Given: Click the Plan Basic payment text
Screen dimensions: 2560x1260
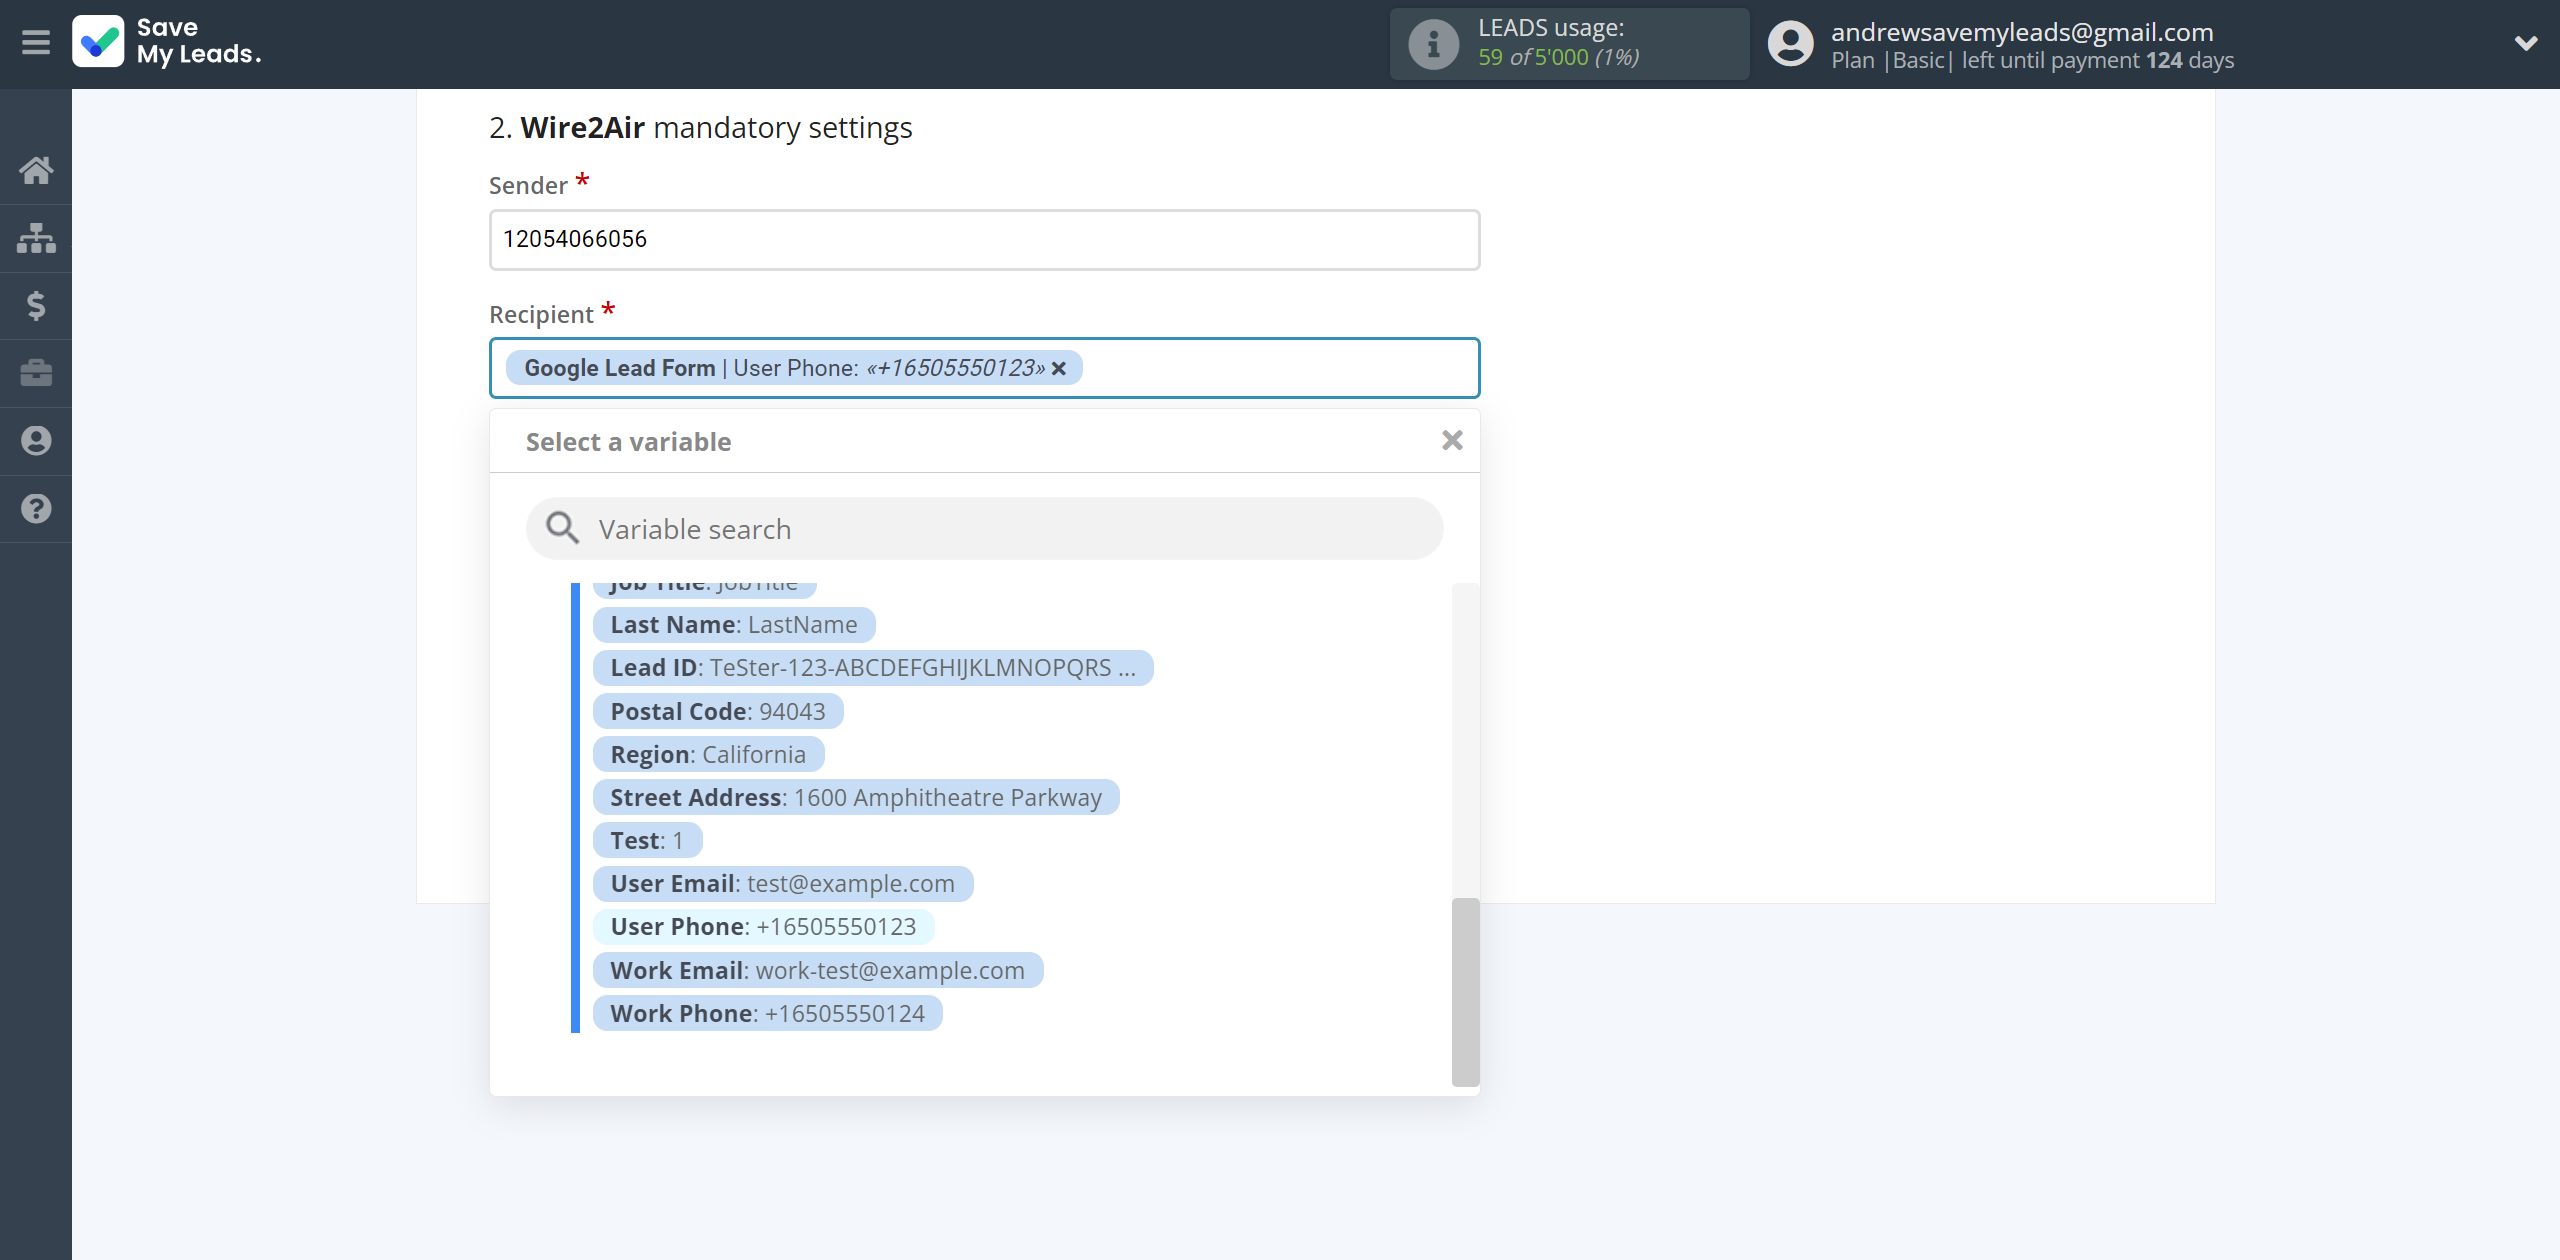Looking at the screenshot, I should 2032,60.
